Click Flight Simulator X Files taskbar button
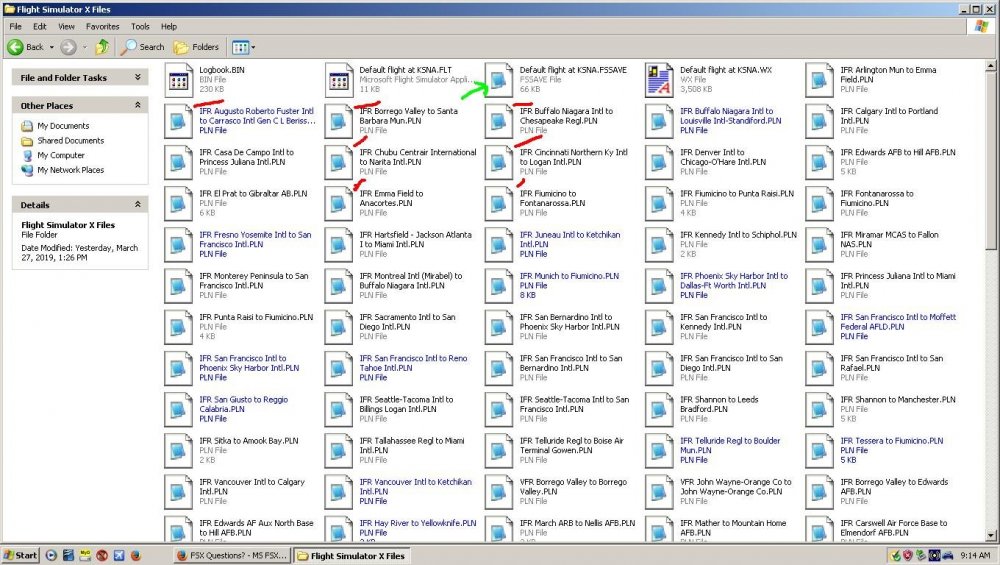Screen dimensions: 1000x565 [352, 555]
